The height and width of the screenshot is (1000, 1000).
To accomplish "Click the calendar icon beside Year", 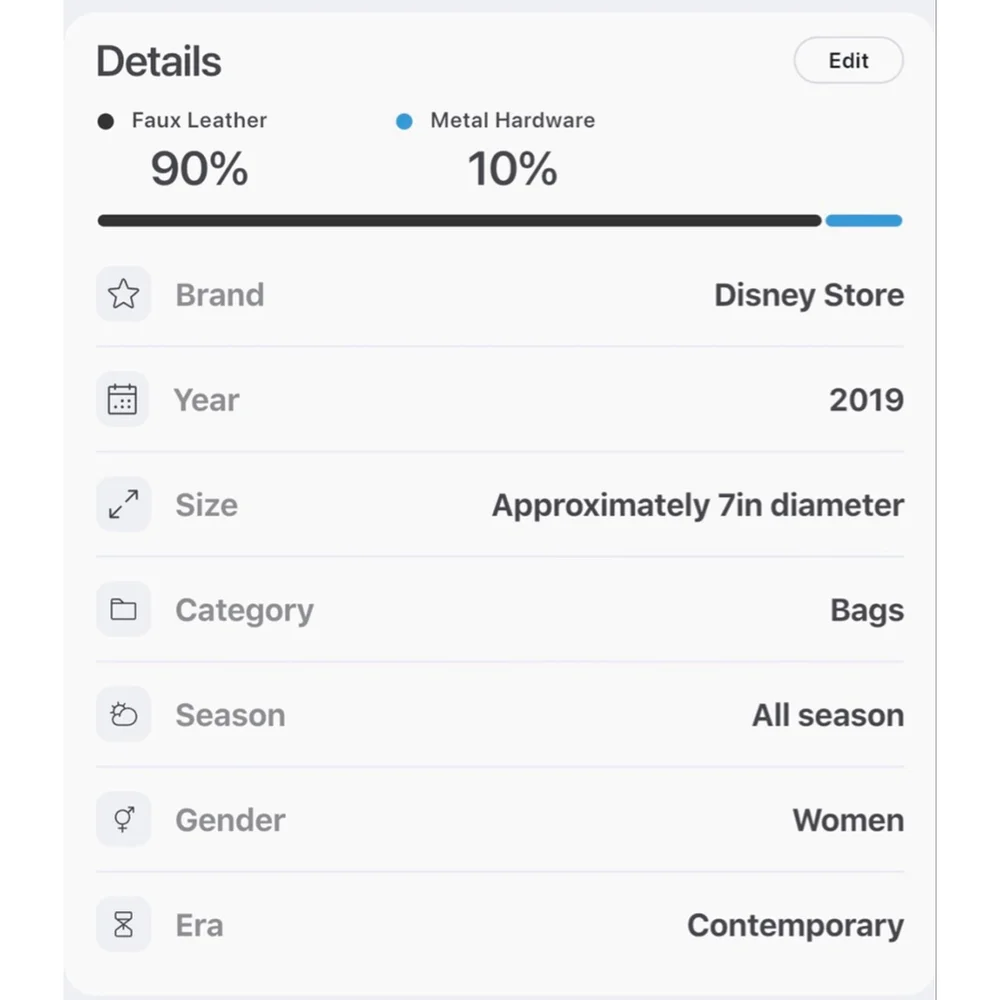I will coord(123,399).
